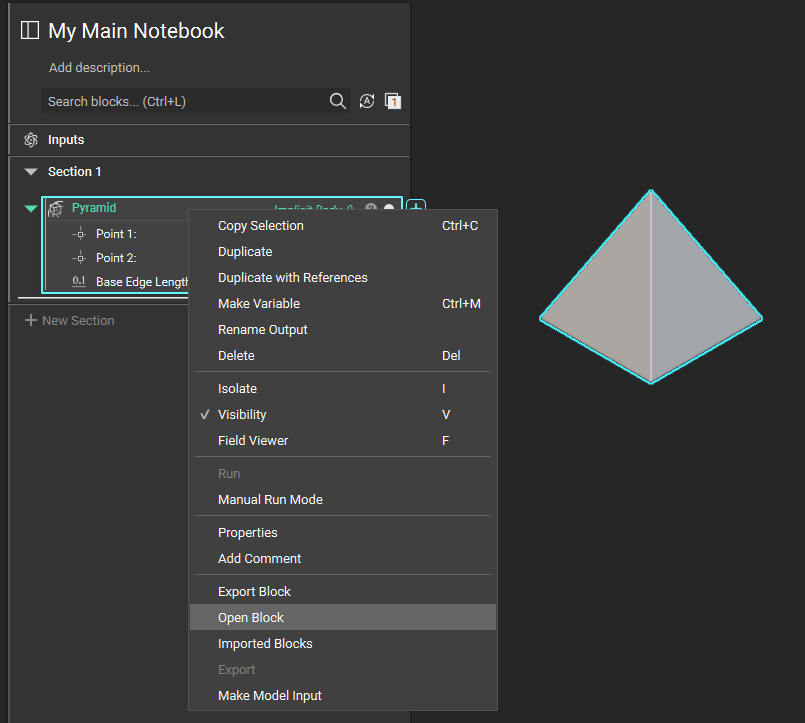Select the Base Edge Length row
Image resolution: width=805 pixels, height=723 pixels.
tap(118, 281)
